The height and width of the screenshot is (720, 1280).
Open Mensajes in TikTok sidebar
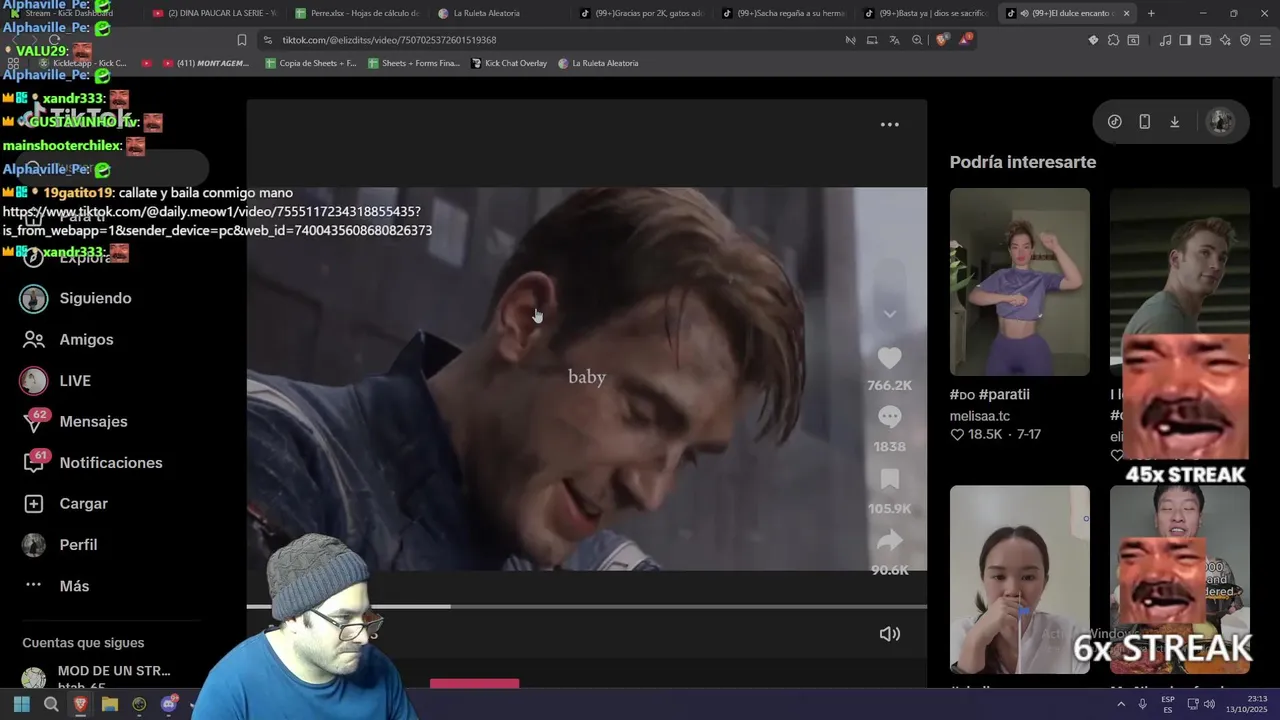[93, 422]
